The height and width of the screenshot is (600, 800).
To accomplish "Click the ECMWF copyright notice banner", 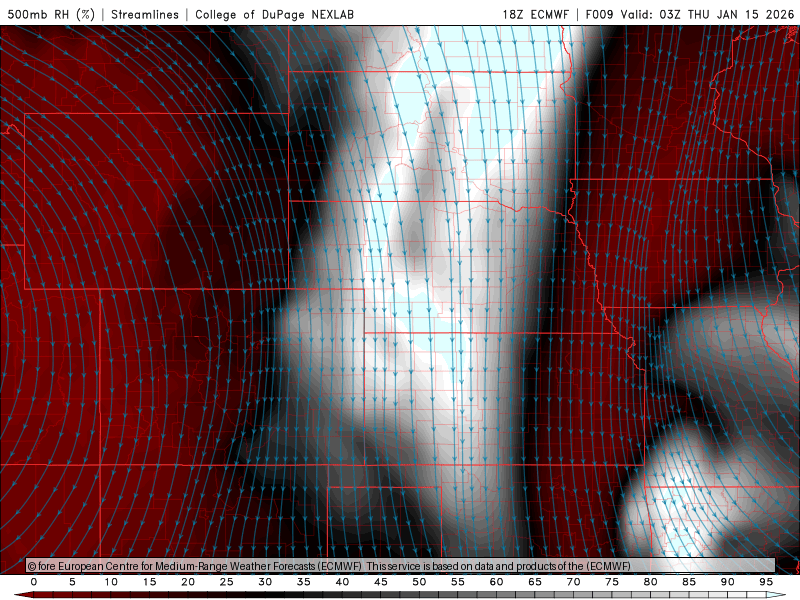I will [401, 566].
